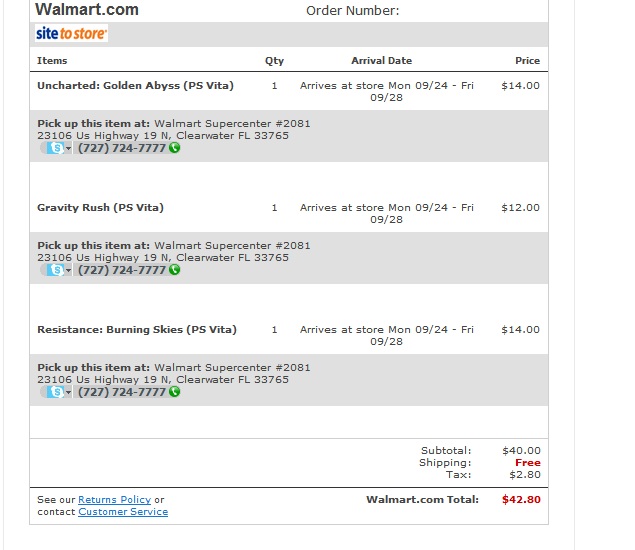Click green call icon under Uncharted pickup address
The width and height of the screenshot is (635, 550).
(x=175, y=147)
